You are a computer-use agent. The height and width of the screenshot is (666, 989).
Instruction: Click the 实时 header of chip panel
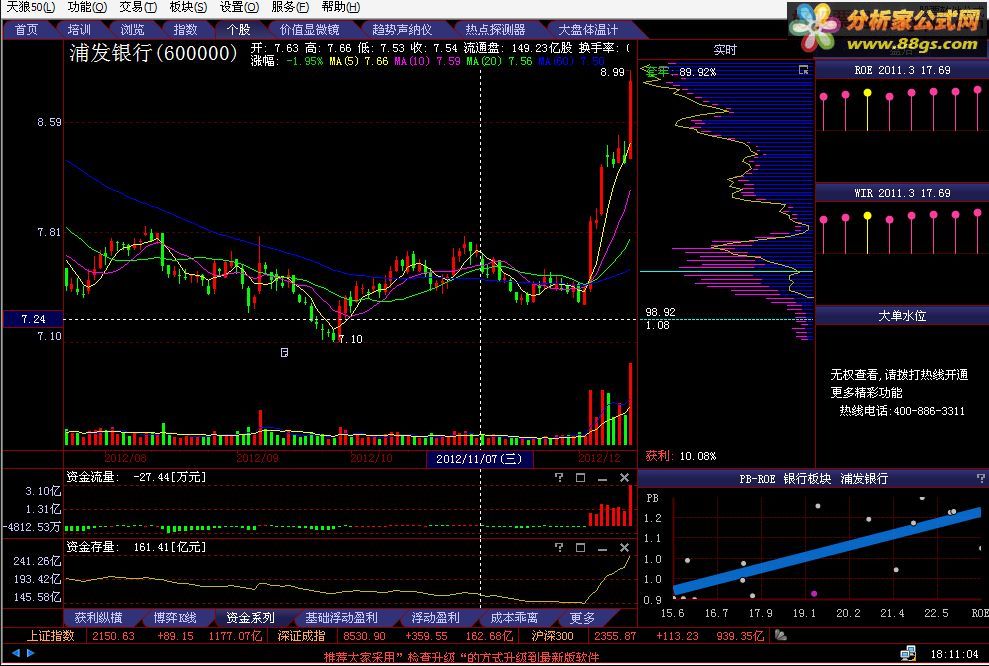725,50
